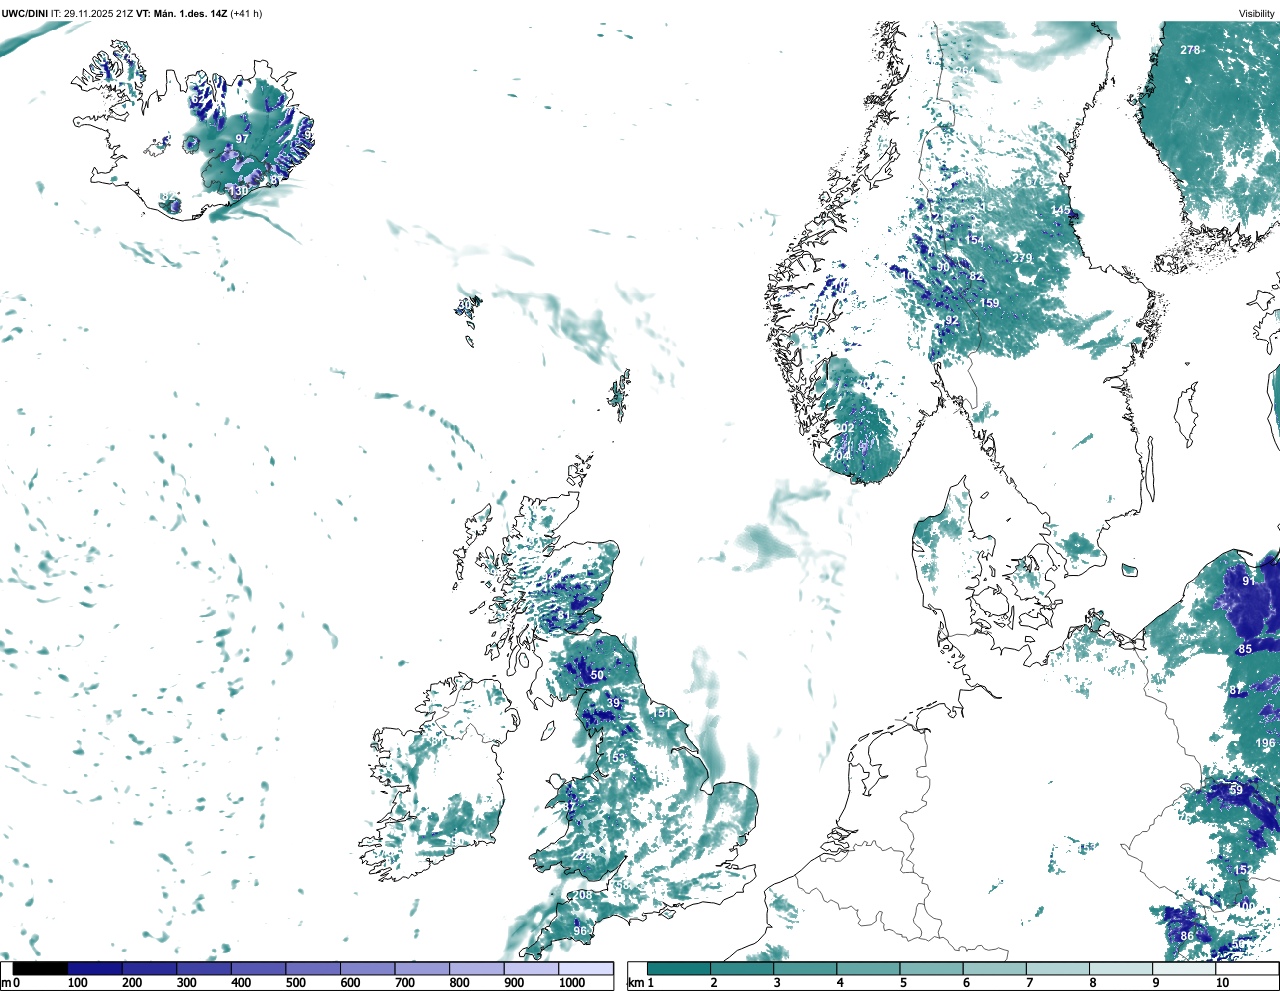Click the '224' visibility value over south Wales

coord(582,856)
